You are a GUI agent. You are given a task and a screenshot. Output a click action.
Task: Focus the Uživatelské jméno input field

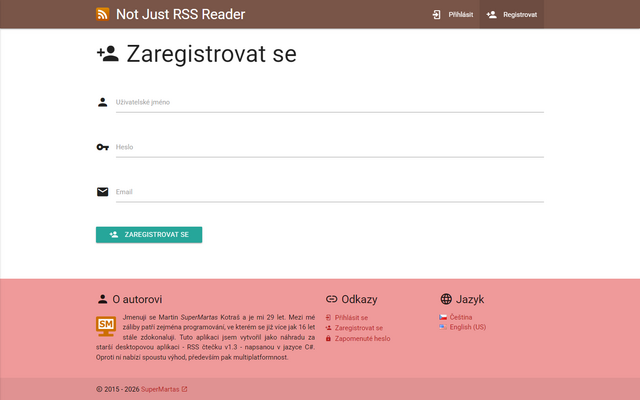point(330,102)
